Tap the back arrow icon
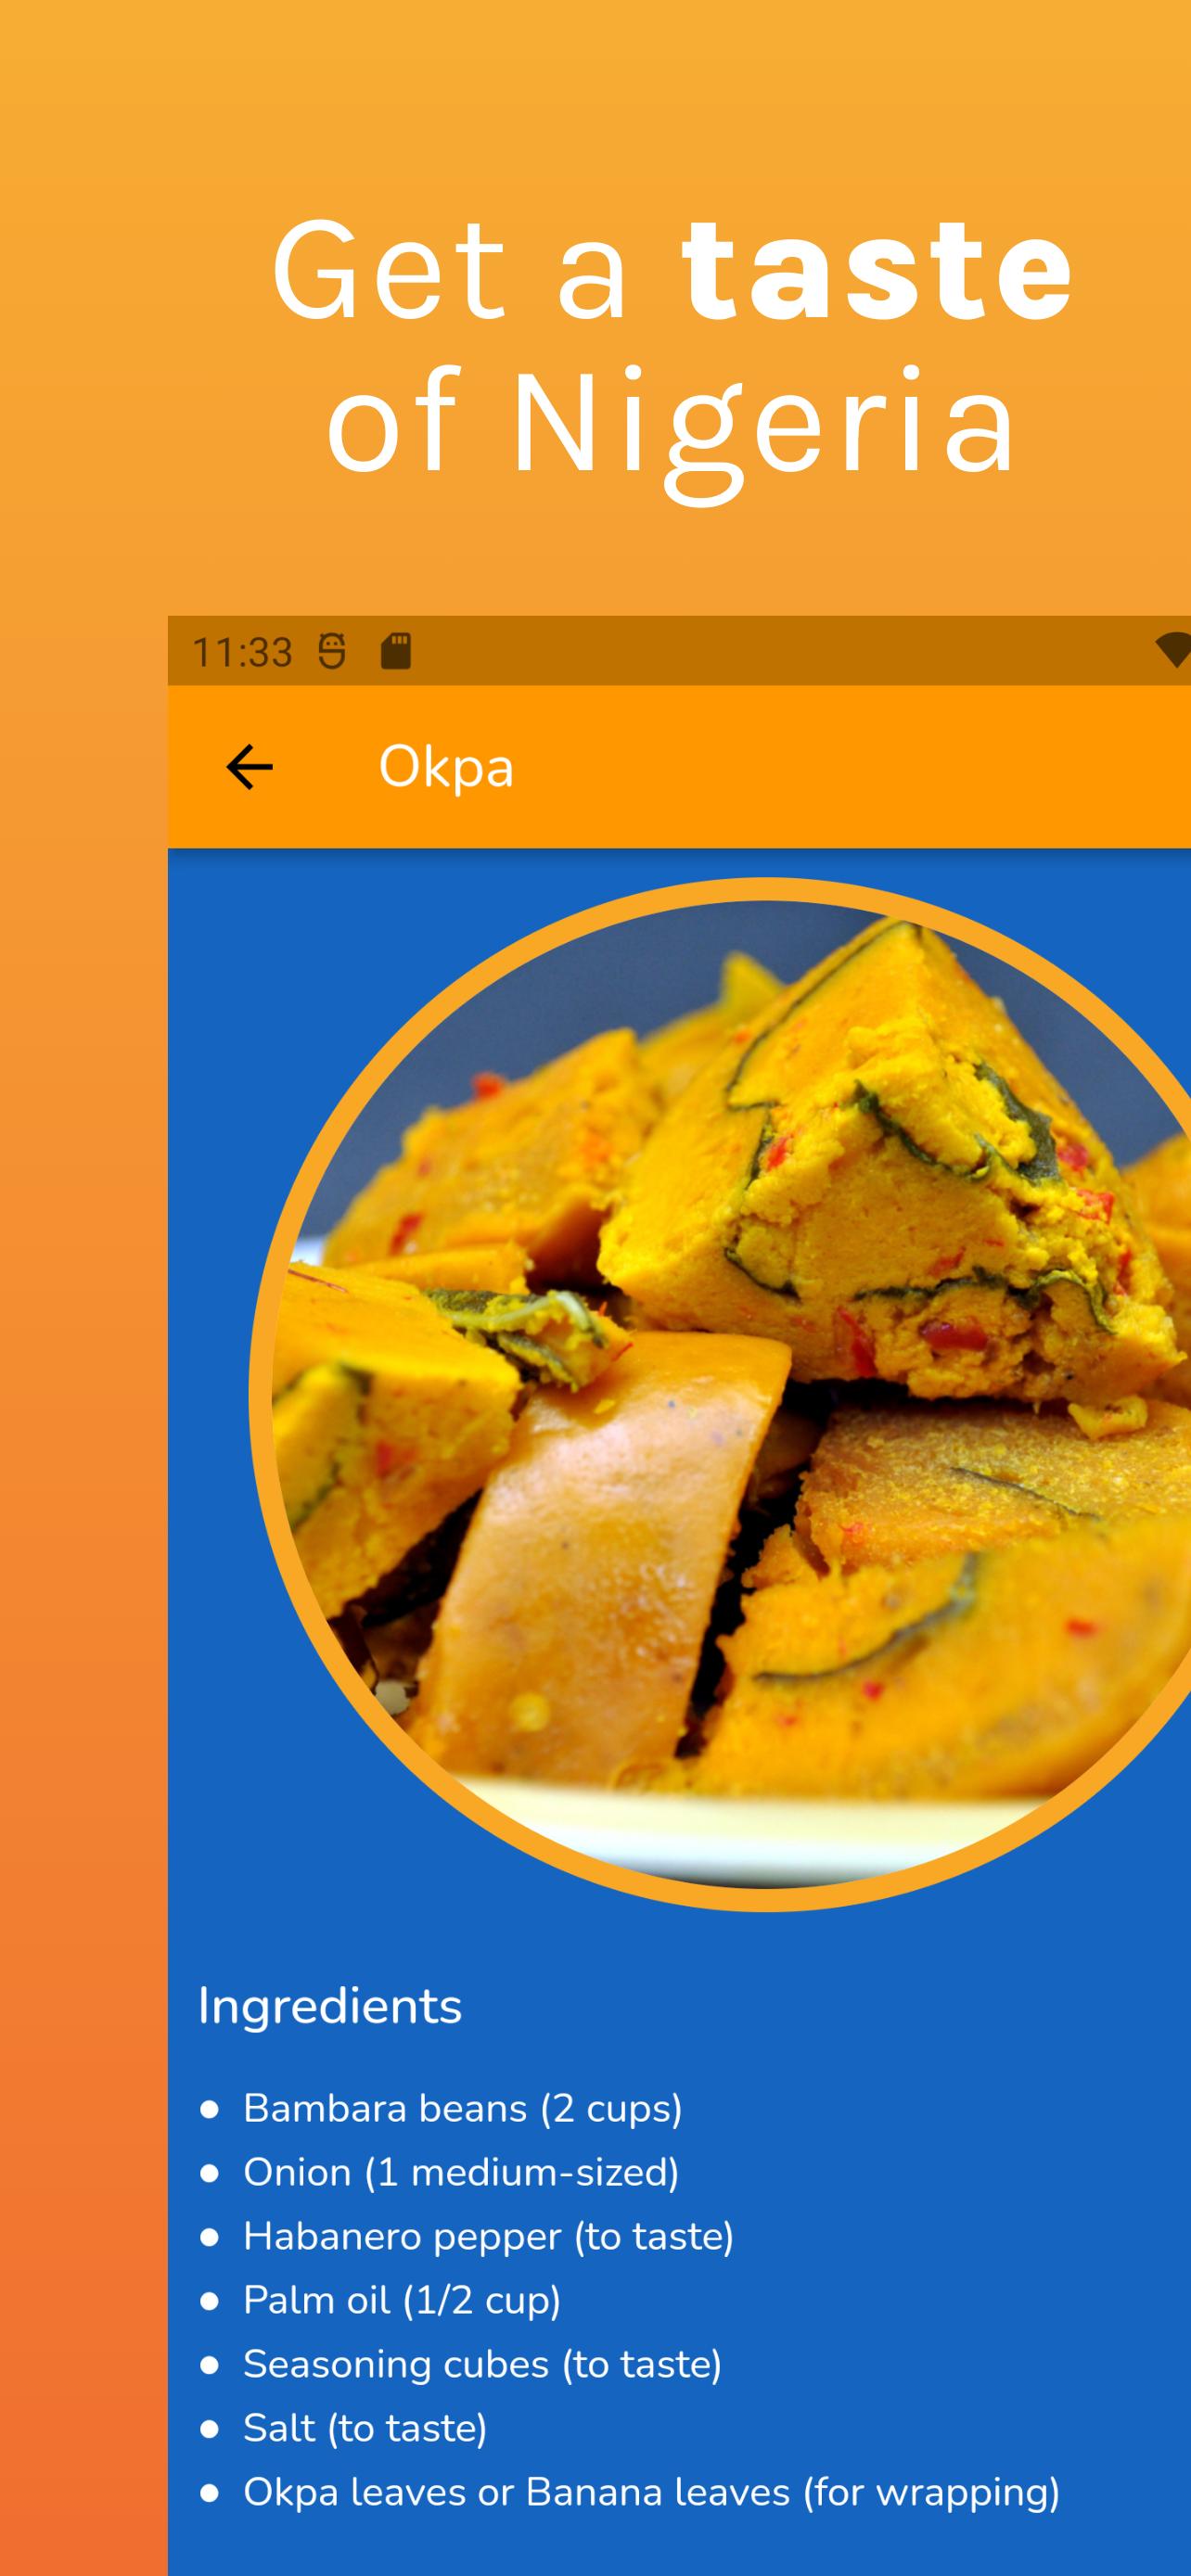Image resolution: width=1191 pixels, height=2576 pixels. point(249,767)
